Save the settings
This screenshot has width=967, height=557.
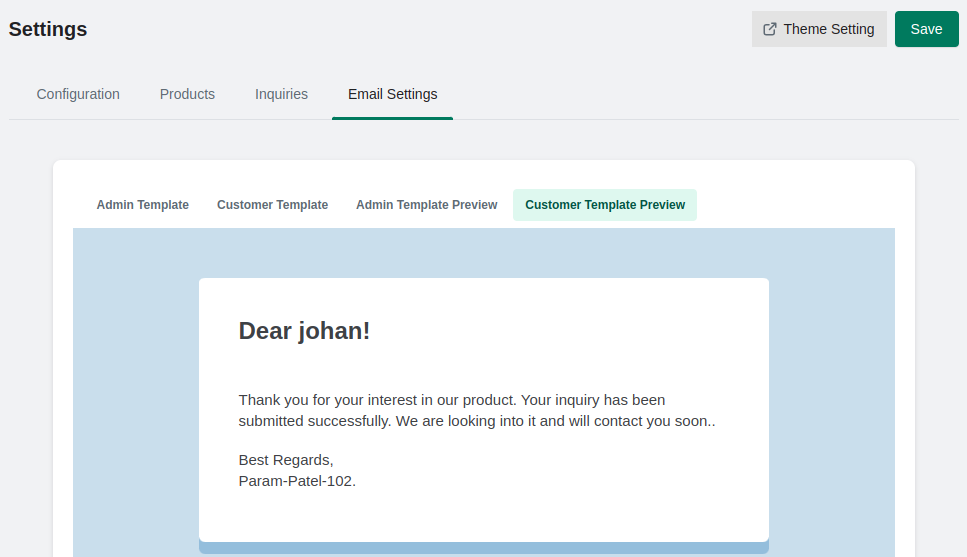click(x=926, y=29)
